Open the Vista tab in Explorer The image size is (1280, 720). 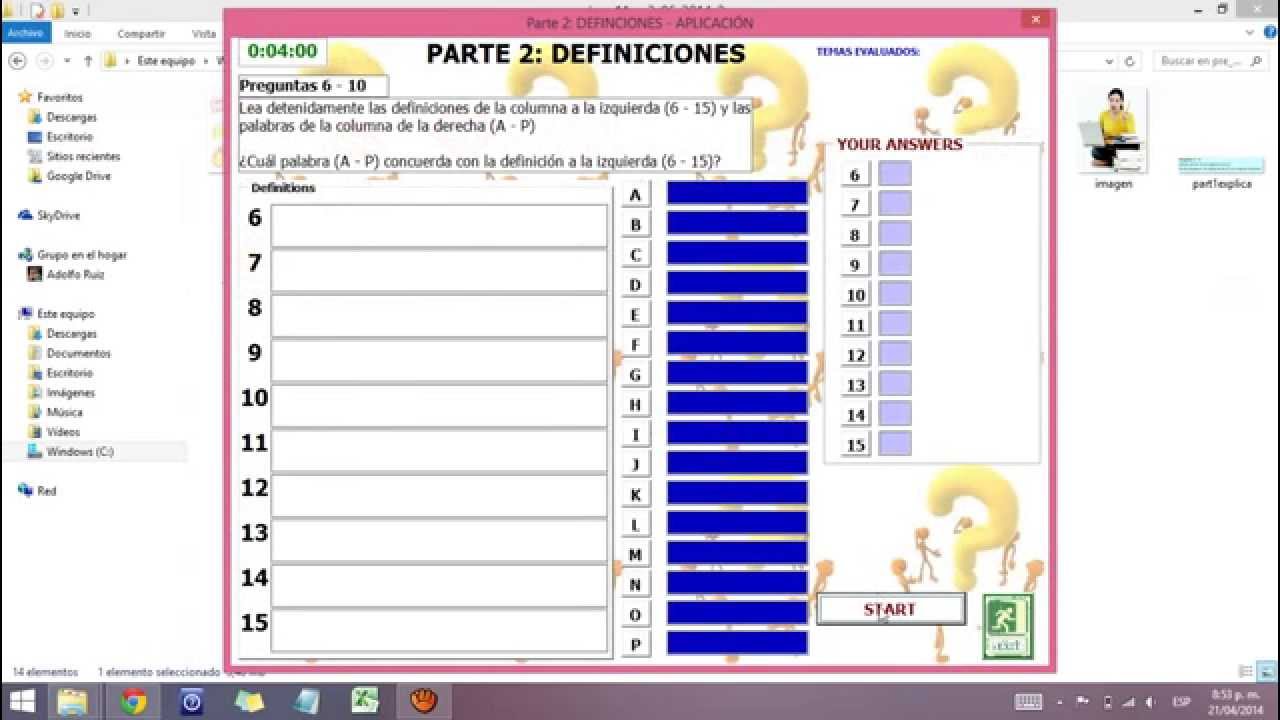tap(204, 33)
